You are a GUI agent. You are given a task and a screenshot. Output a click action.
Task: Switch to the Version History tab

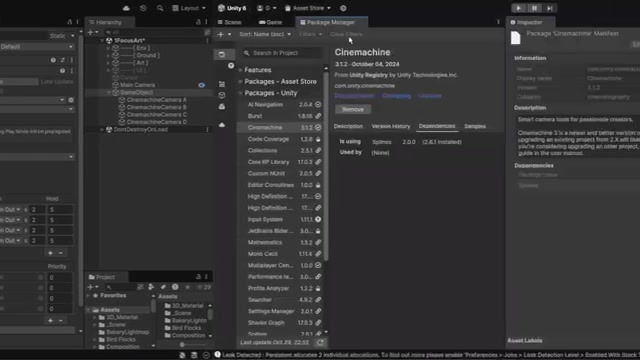tap(391, 127)
